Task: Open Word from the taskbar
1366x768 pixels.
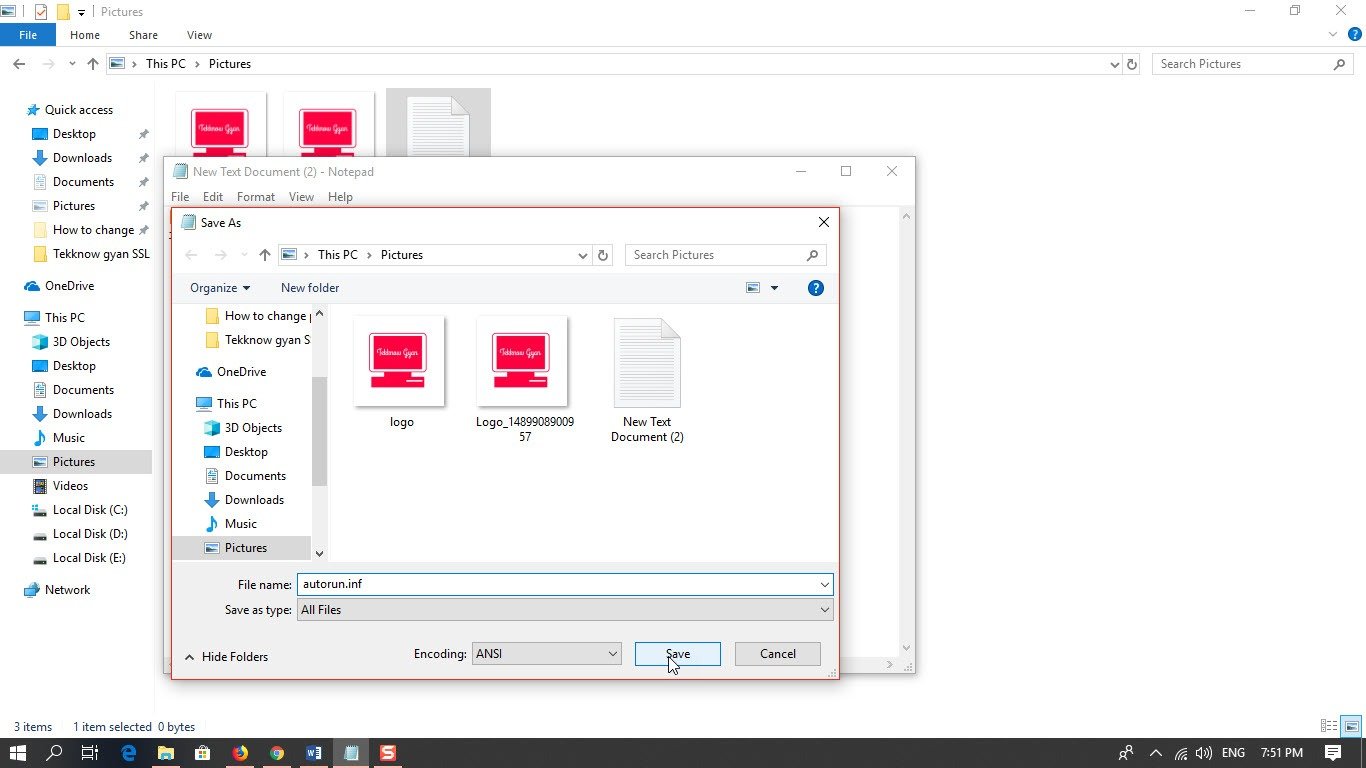Action: point(314,753)
